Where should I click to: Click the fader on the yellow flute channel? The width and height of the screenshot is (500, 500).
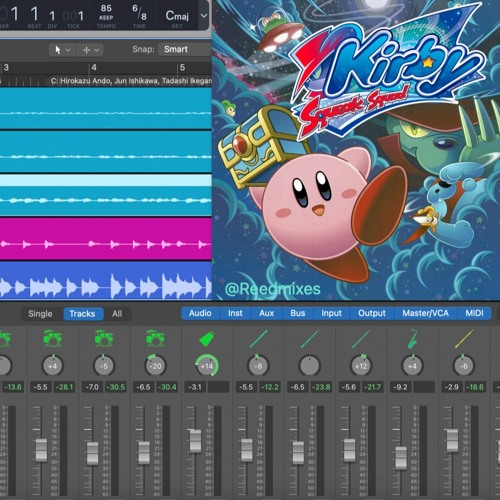coord(452,440)
